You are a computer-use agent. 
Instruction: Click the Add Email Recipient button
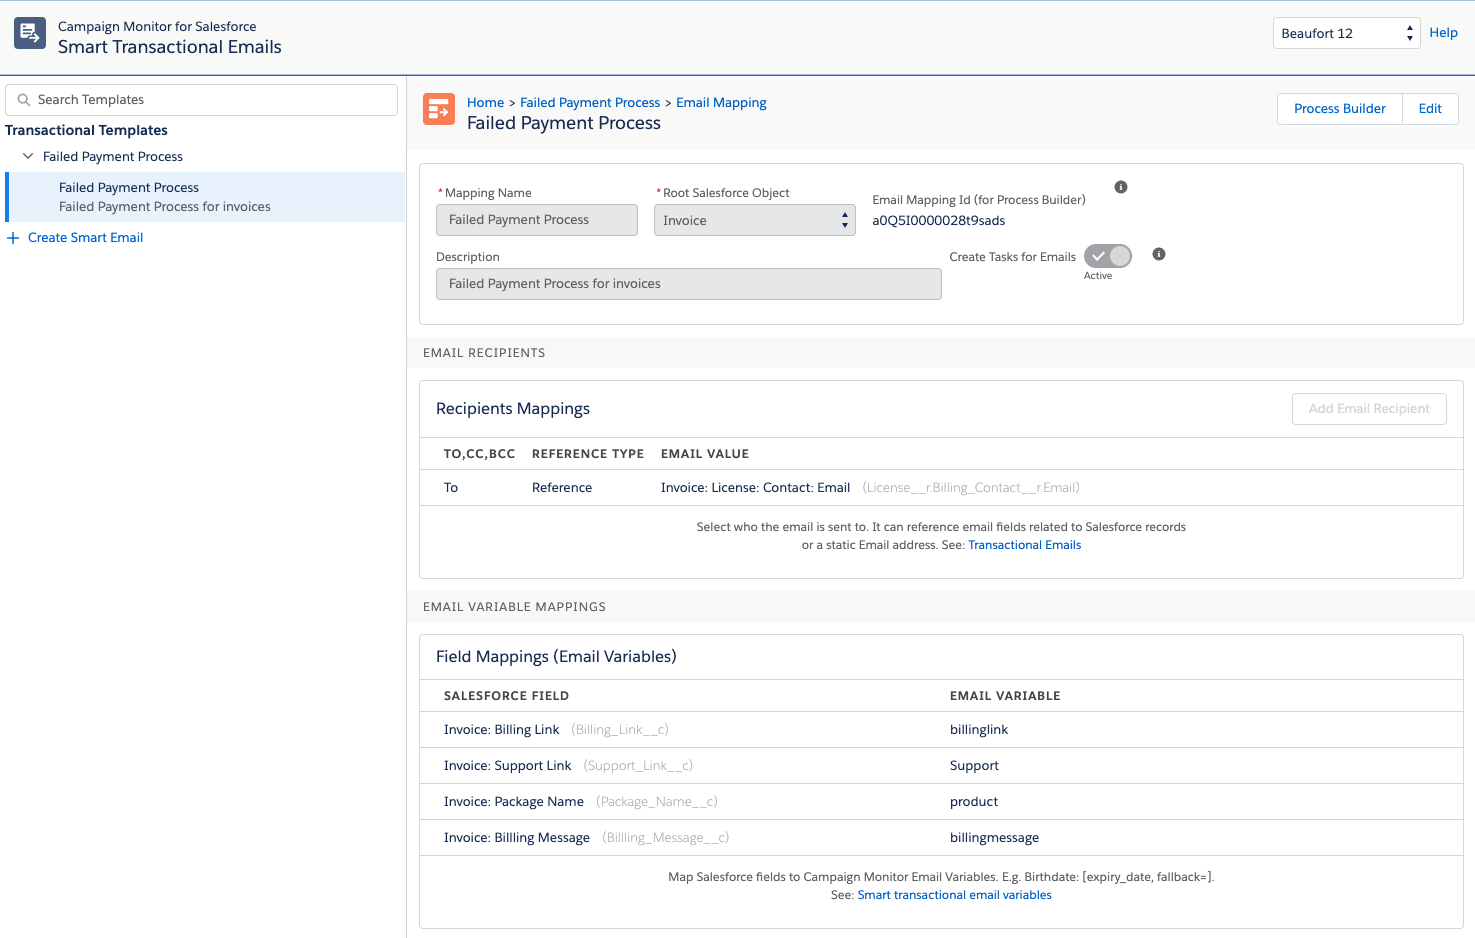point(1369,409)
